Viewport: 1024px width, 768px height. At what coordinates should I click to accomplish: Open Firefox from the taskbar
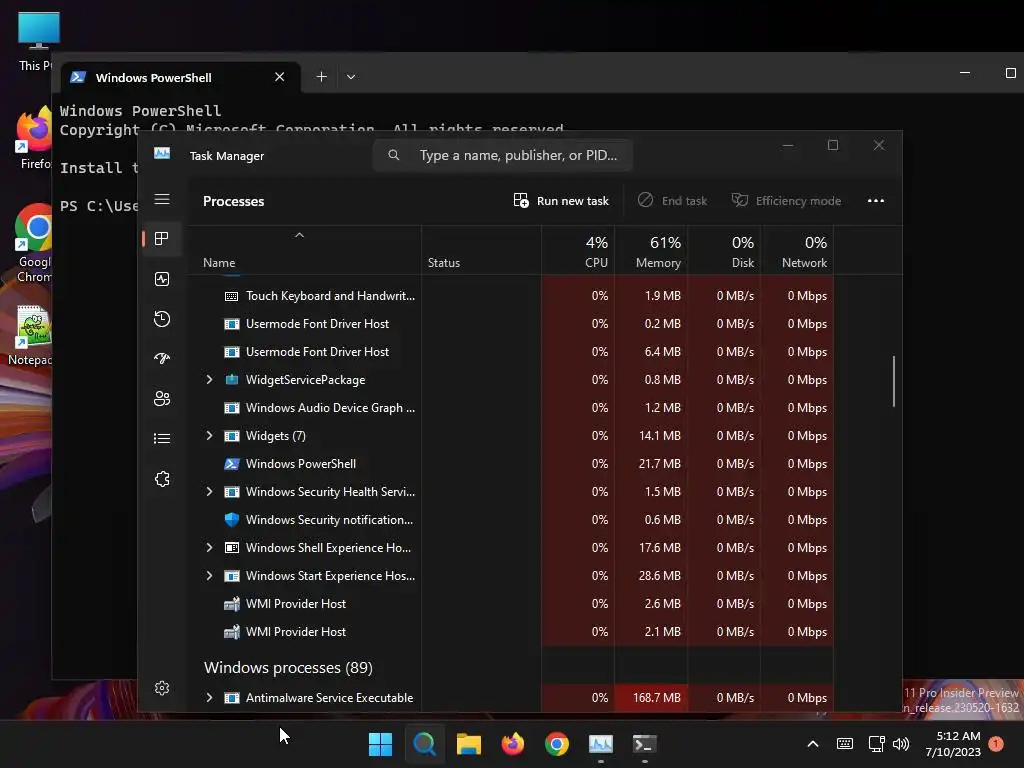[x=513, y=744]
